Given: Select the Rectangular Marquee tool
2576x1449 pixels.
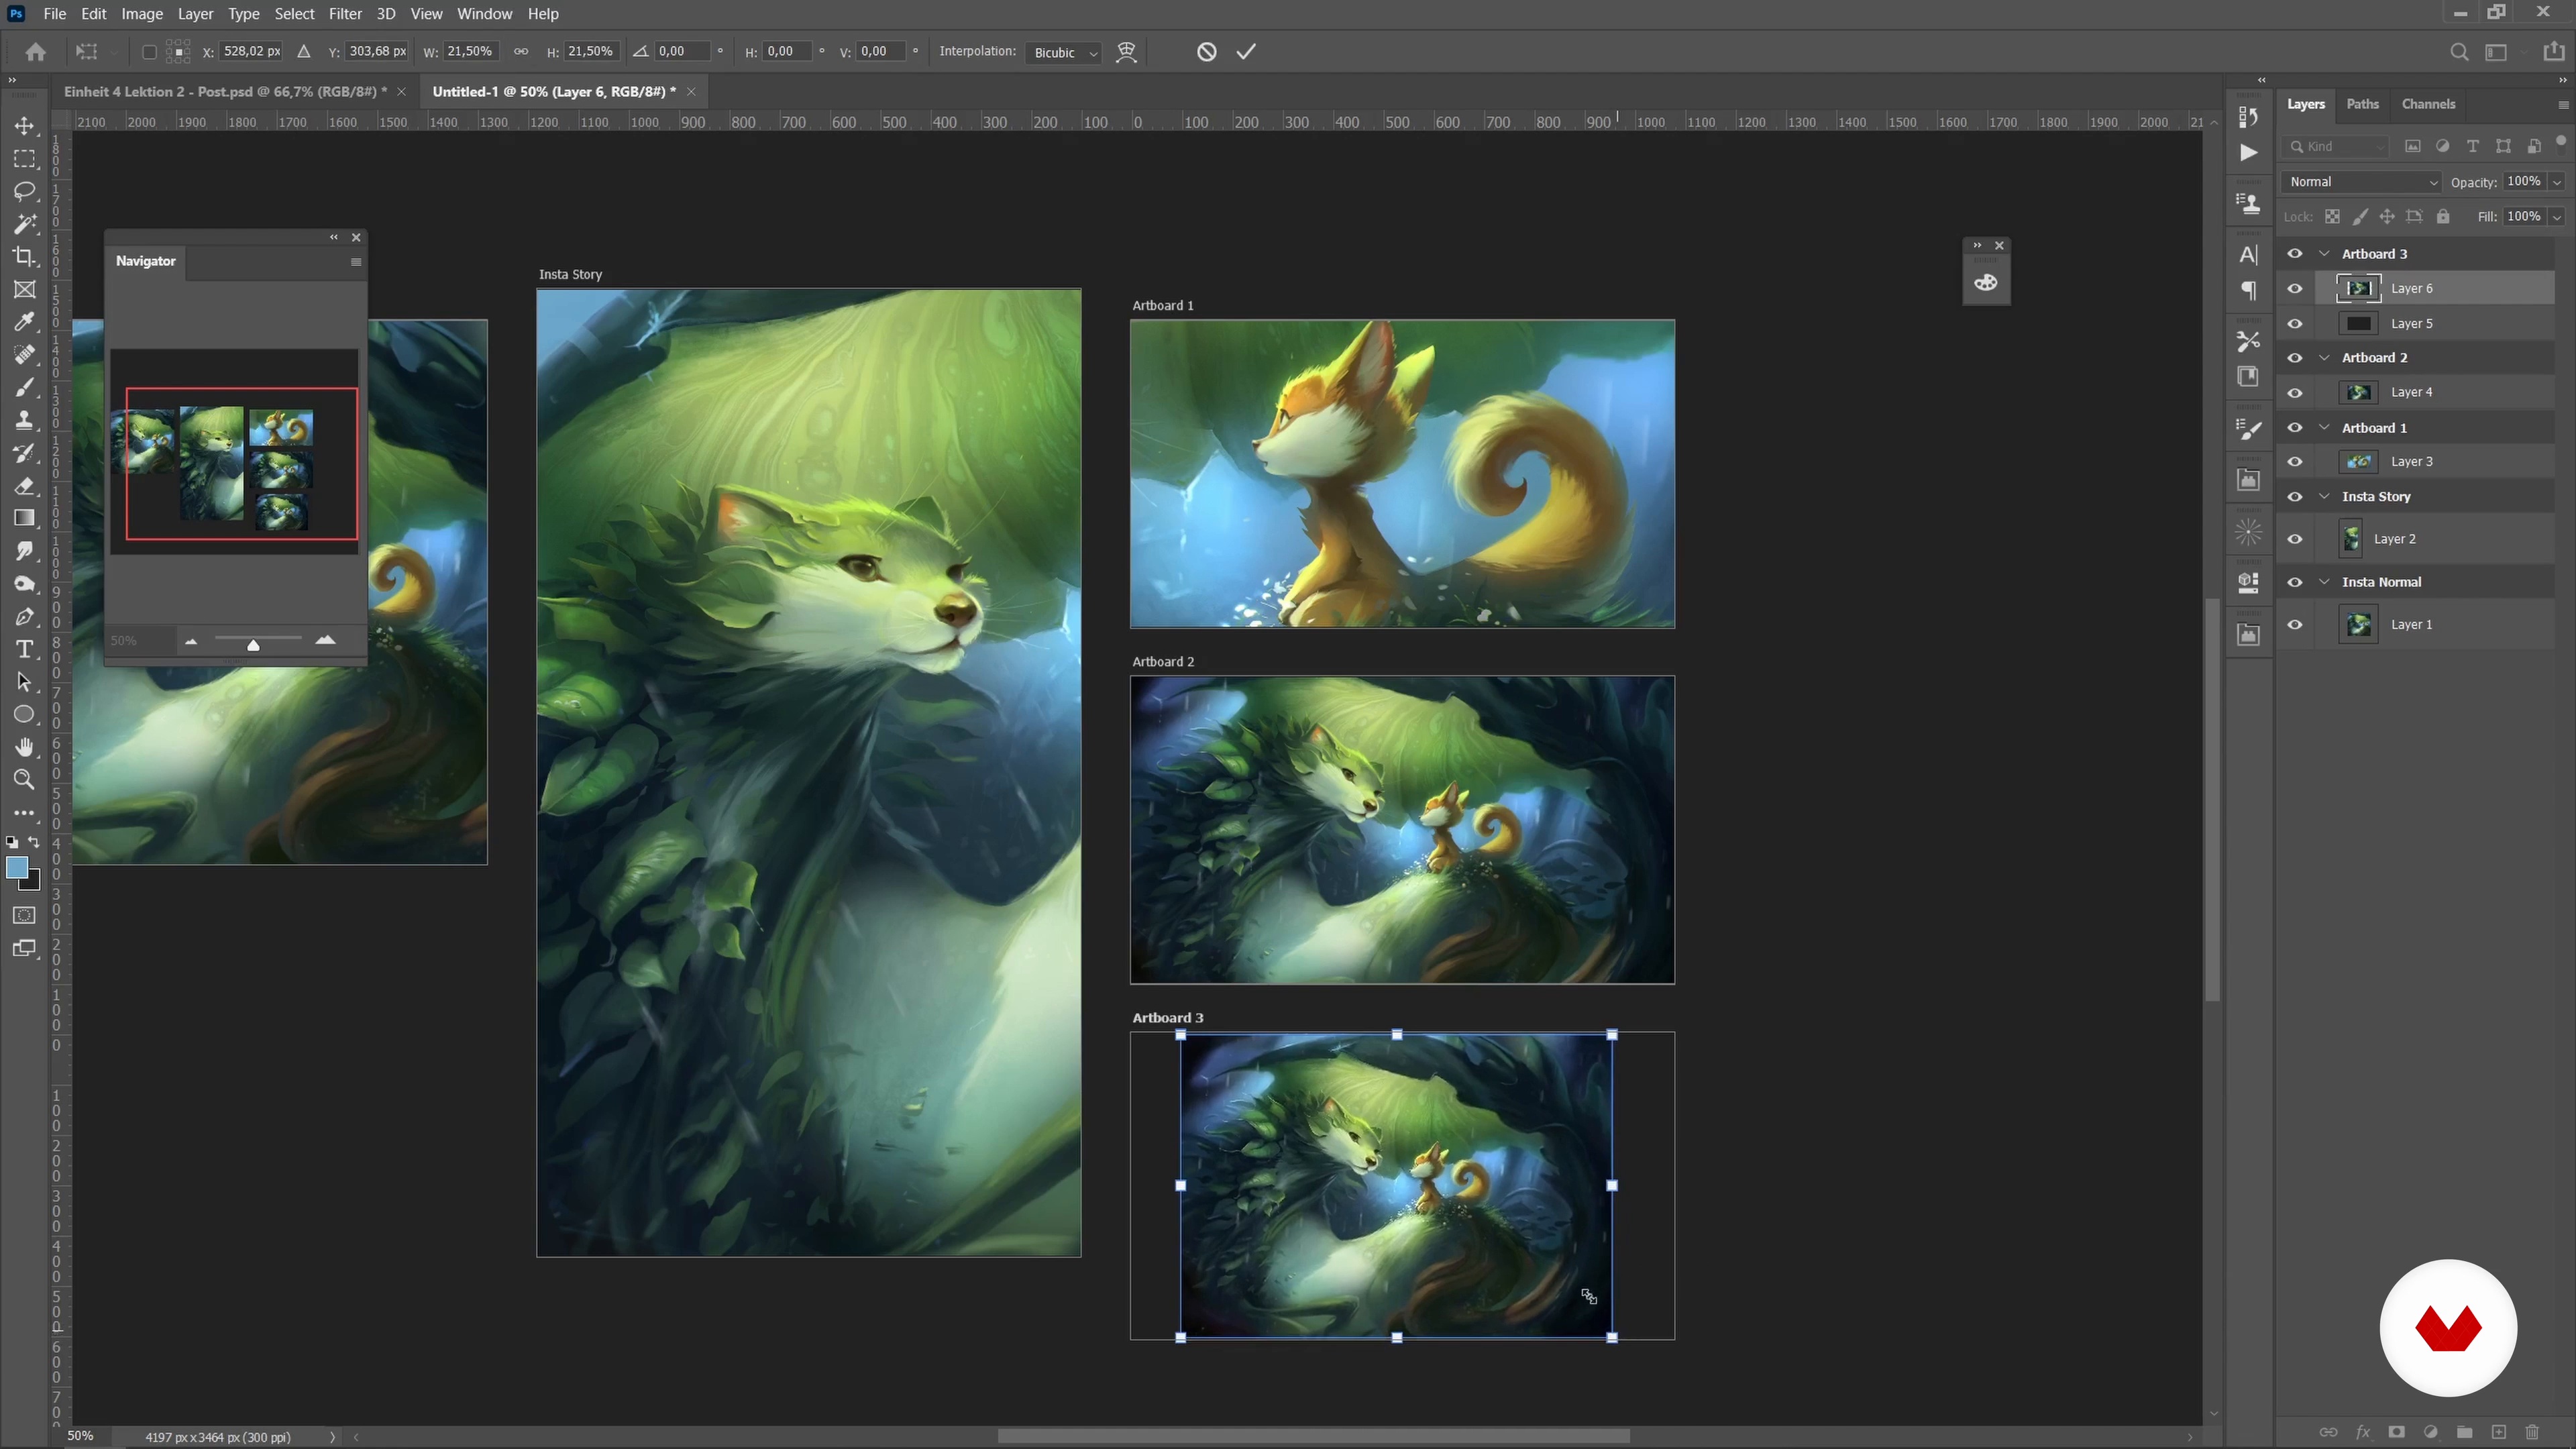Looking at the screenshot, I should [x=24, y=159].
